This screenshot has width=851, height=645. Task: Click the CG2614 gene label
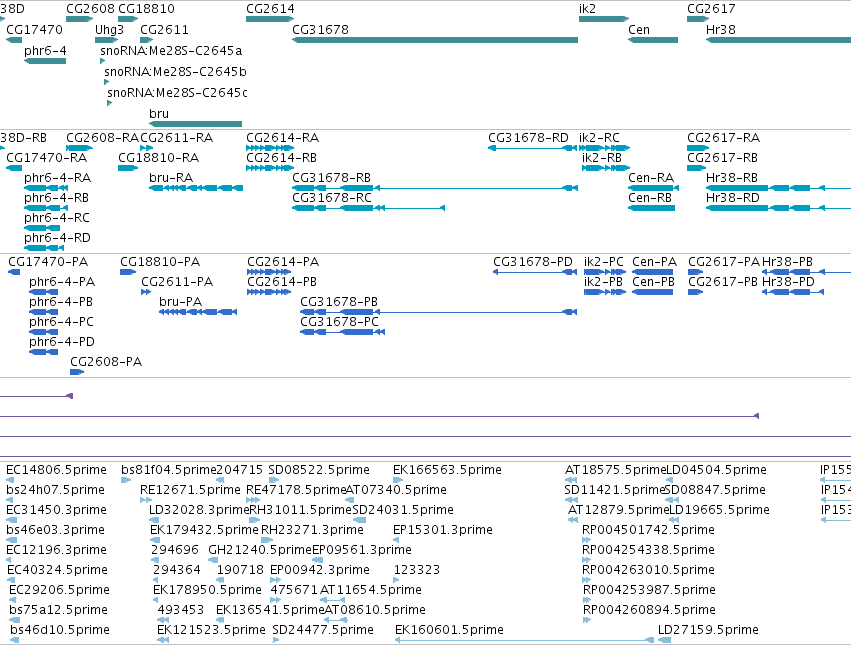tap(270, 9)
